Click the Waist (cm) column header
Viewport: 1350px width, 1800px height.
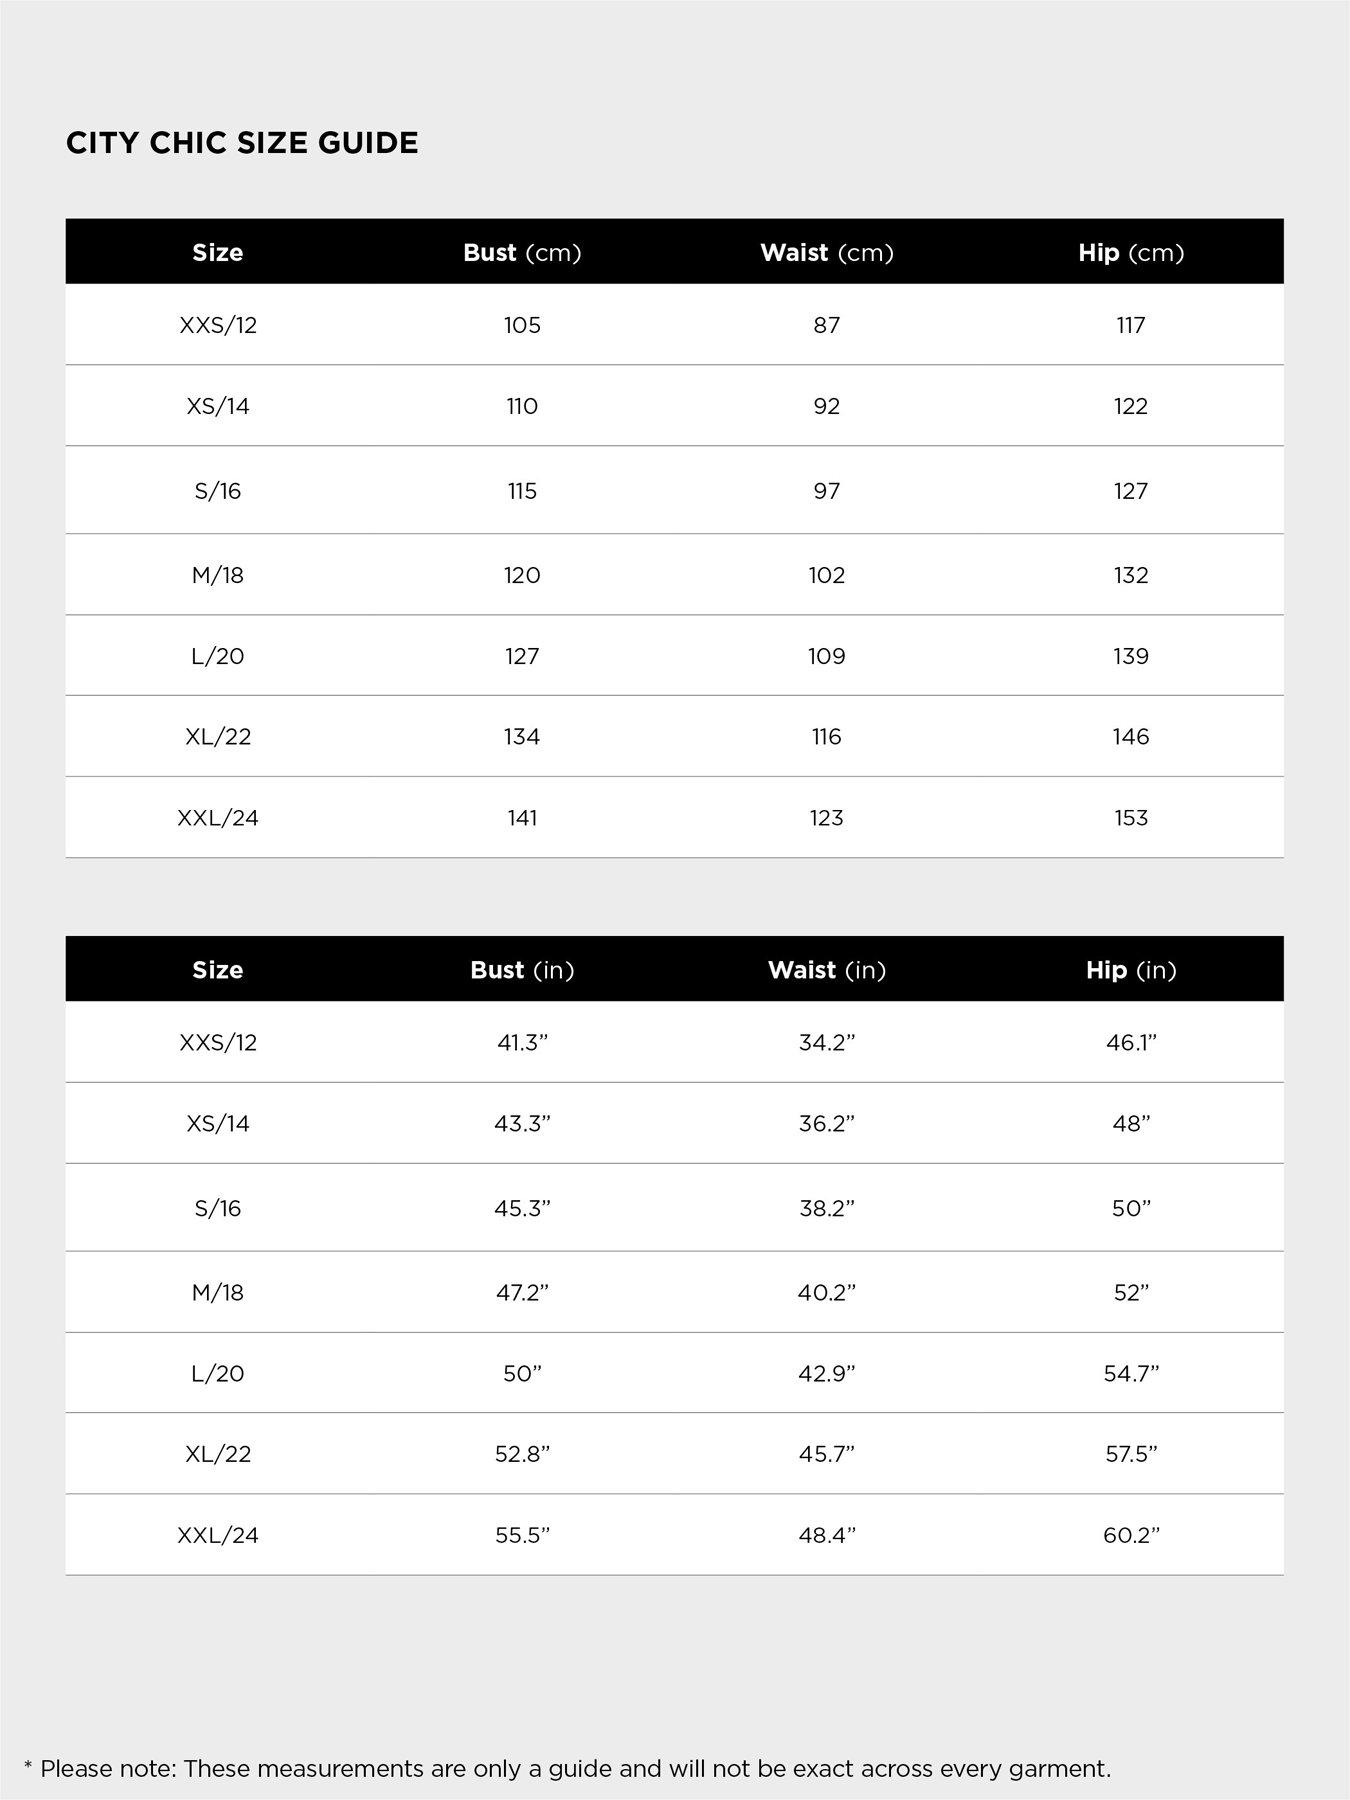(x=826, y=253)
